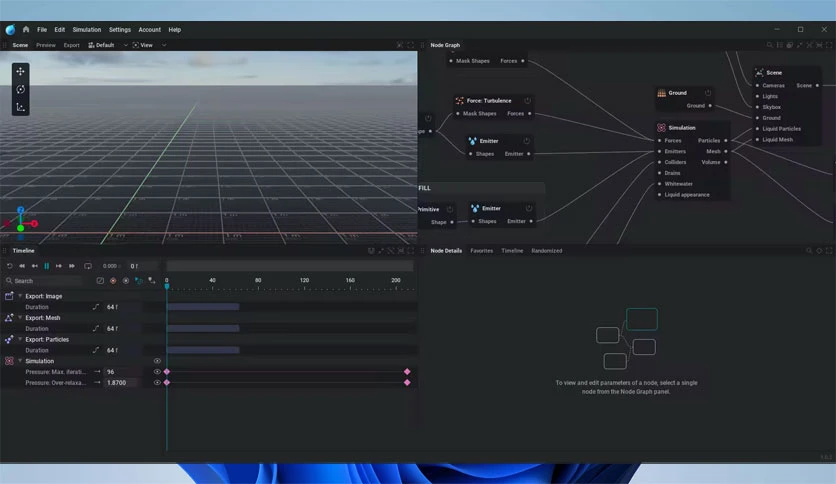836x484 pixels.
Task: Toggle power on upper Emitter node
Action: coord(526,141)
